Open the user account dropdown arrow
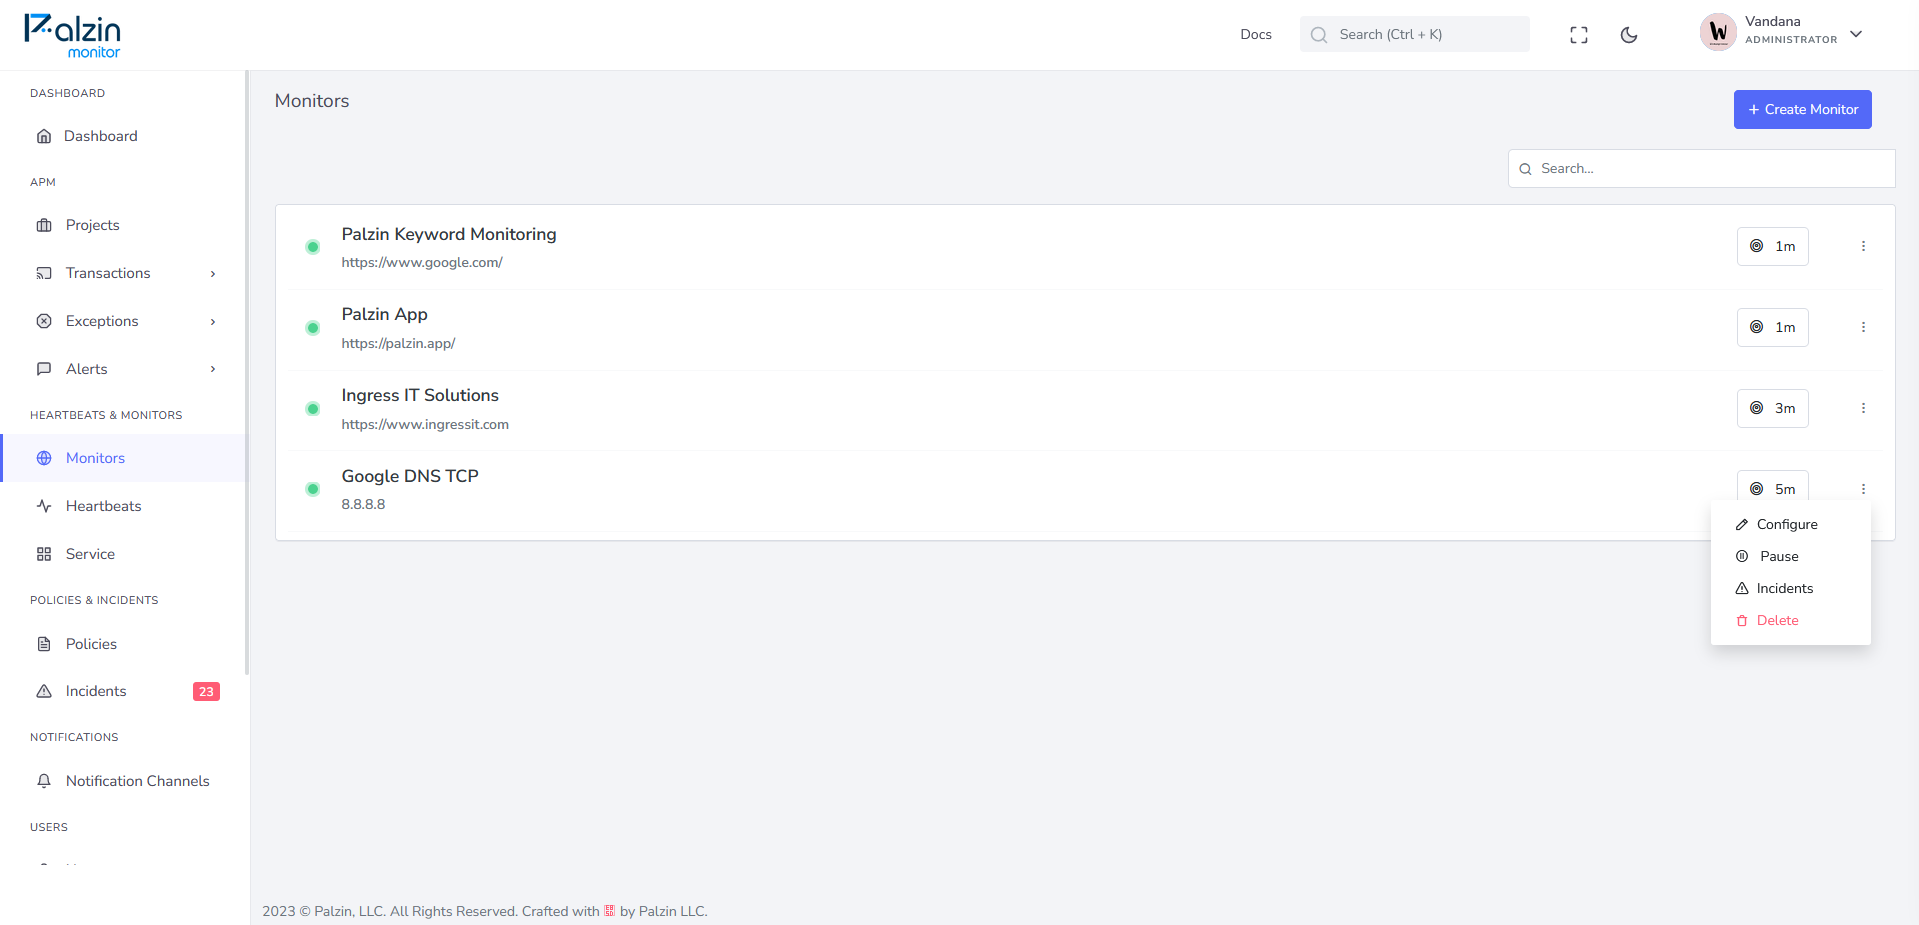Screen dimensions: 1919x925 tap(1856, 34)
